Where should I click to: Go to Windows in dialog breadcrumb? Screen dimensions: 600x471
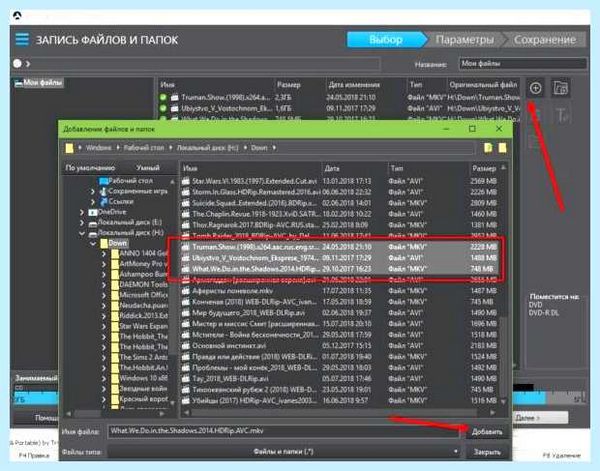coord(98,148)
